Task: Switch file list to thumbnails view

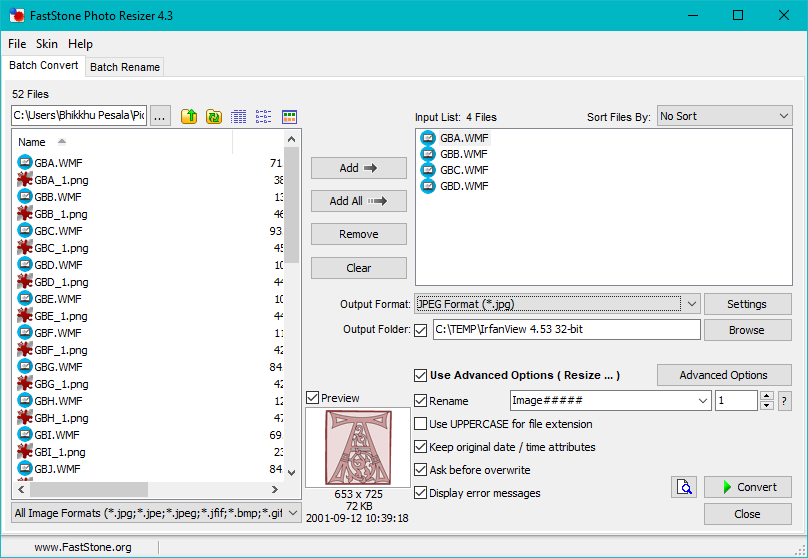Action: (x=290, y=116)
